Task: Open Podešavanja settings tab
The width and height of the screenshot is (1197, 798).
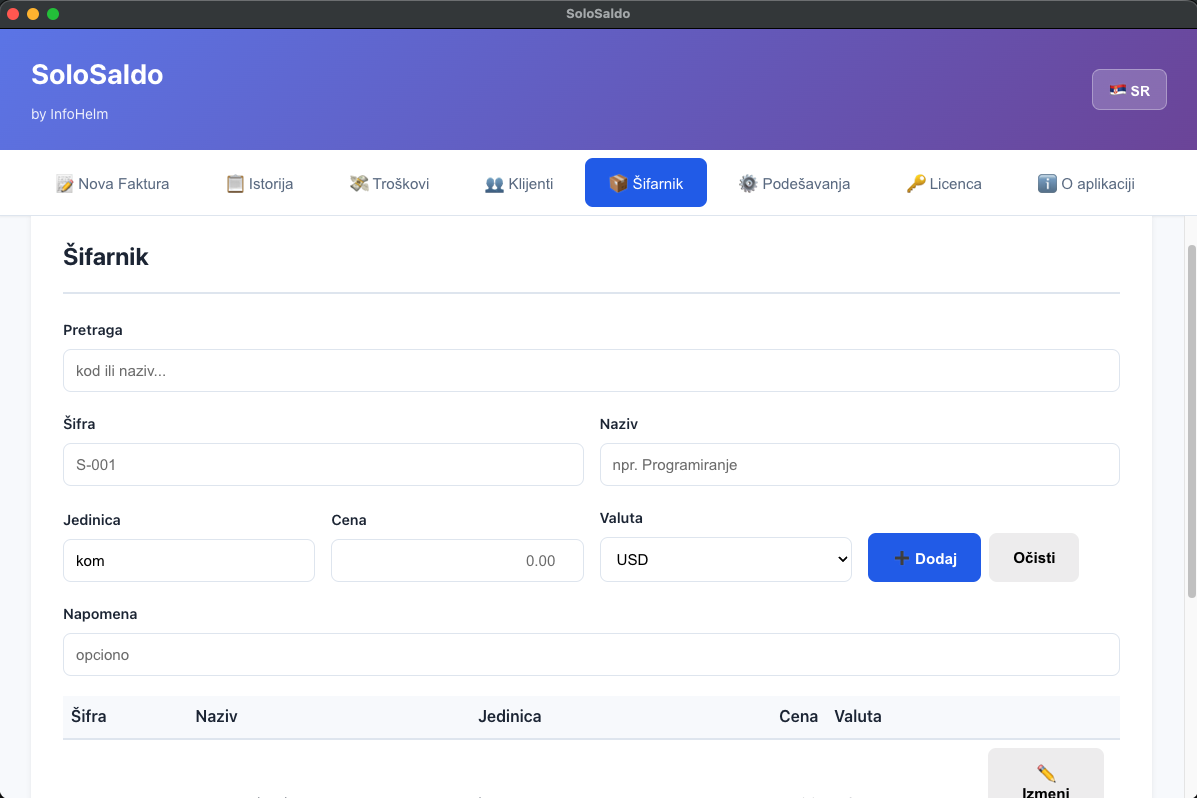Action: [x=794, y=183]
